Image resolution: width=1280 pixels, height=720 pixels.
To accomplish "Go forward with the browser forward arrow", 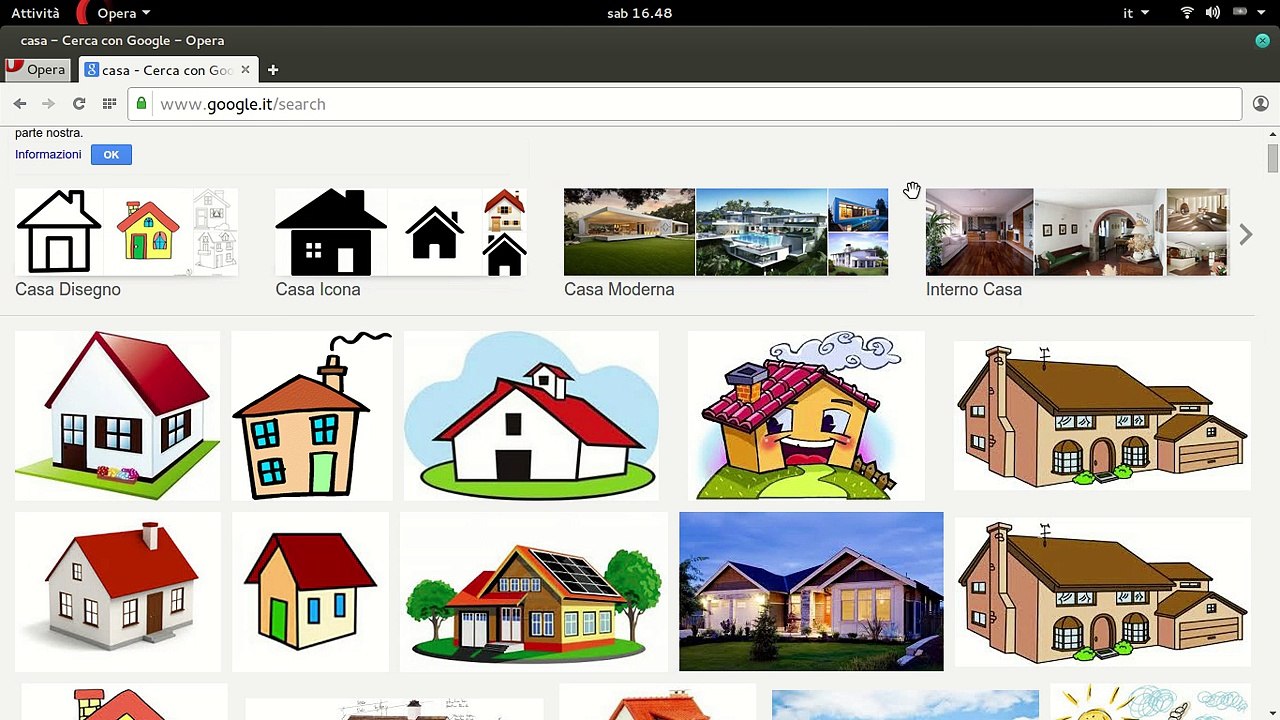I will 48,104.
